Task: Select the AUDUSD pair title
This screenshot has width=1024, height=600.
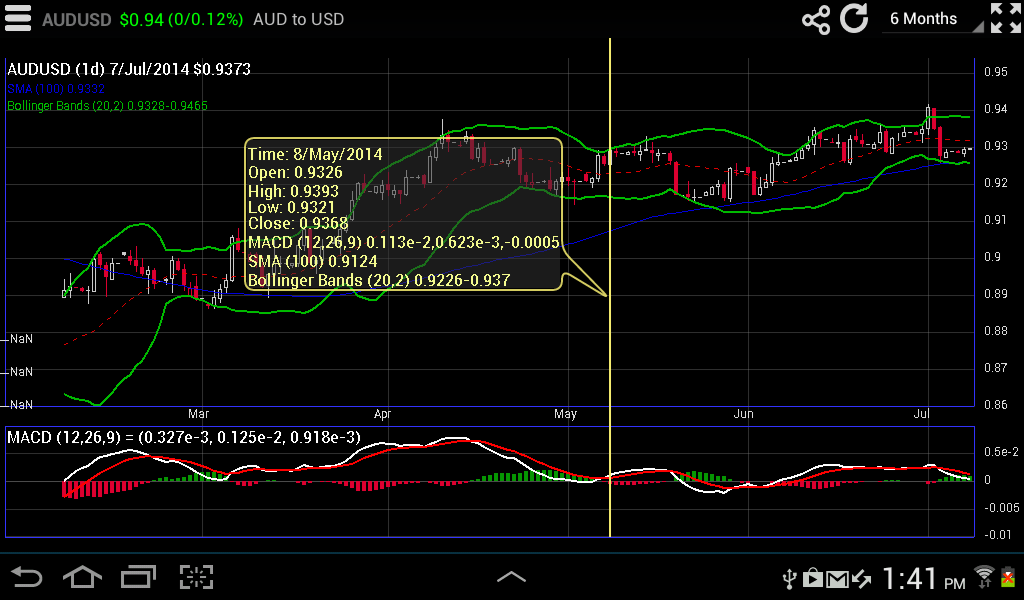Action: [x=76, y=18]
